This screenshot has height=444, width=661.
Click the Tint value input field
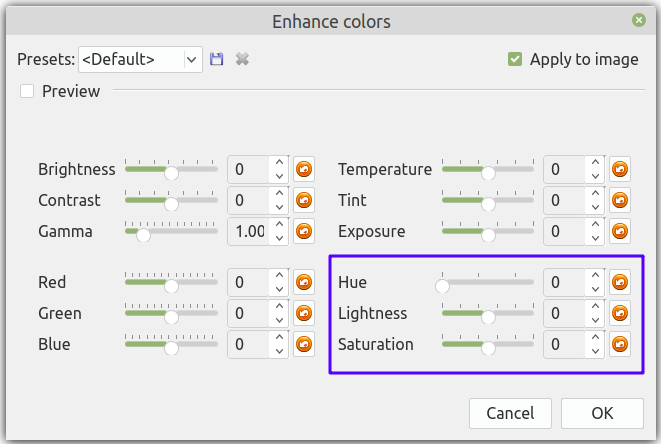pos(563,200)
